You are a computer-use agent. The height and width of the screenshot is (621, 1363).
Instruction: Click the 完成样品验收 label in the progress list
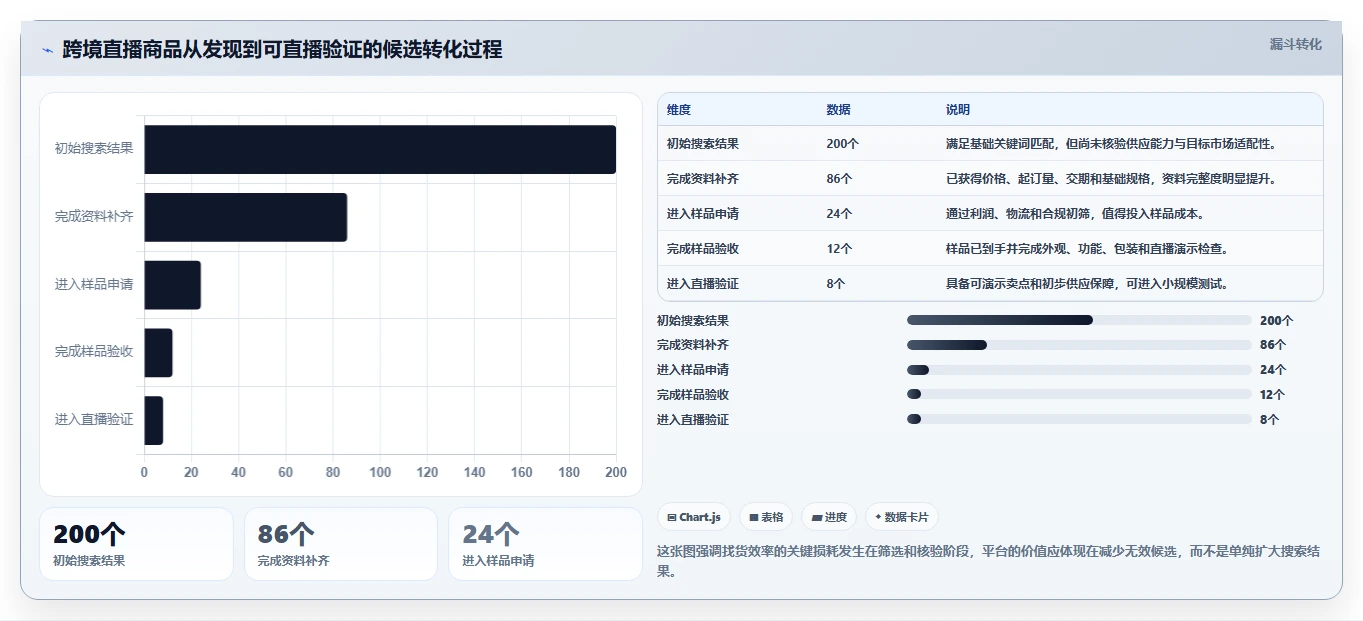point(693,395)
